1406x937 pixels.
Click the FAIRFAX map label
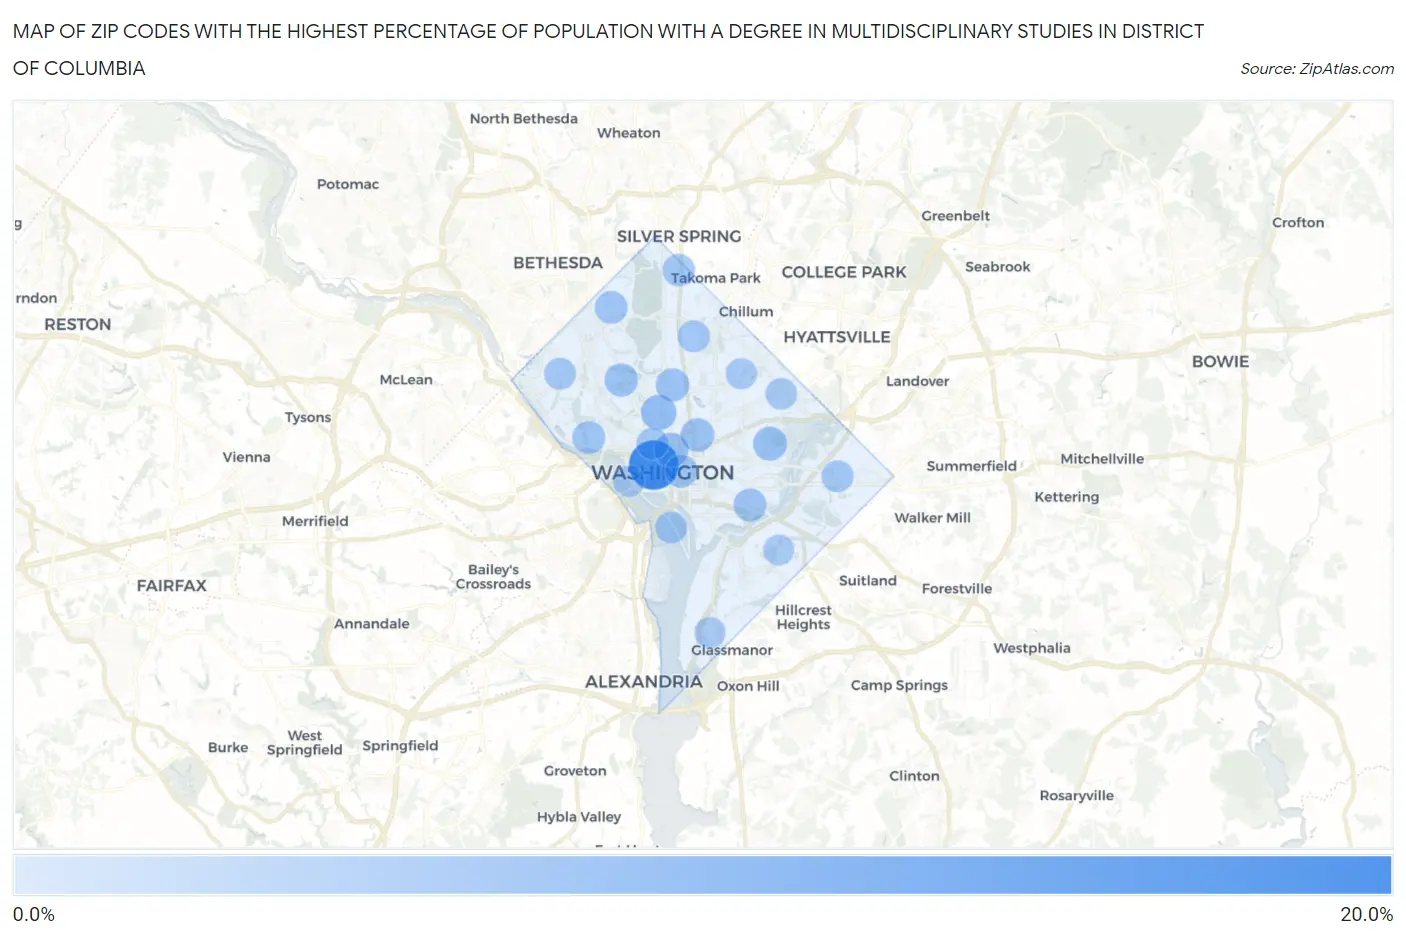click(172, 585)
